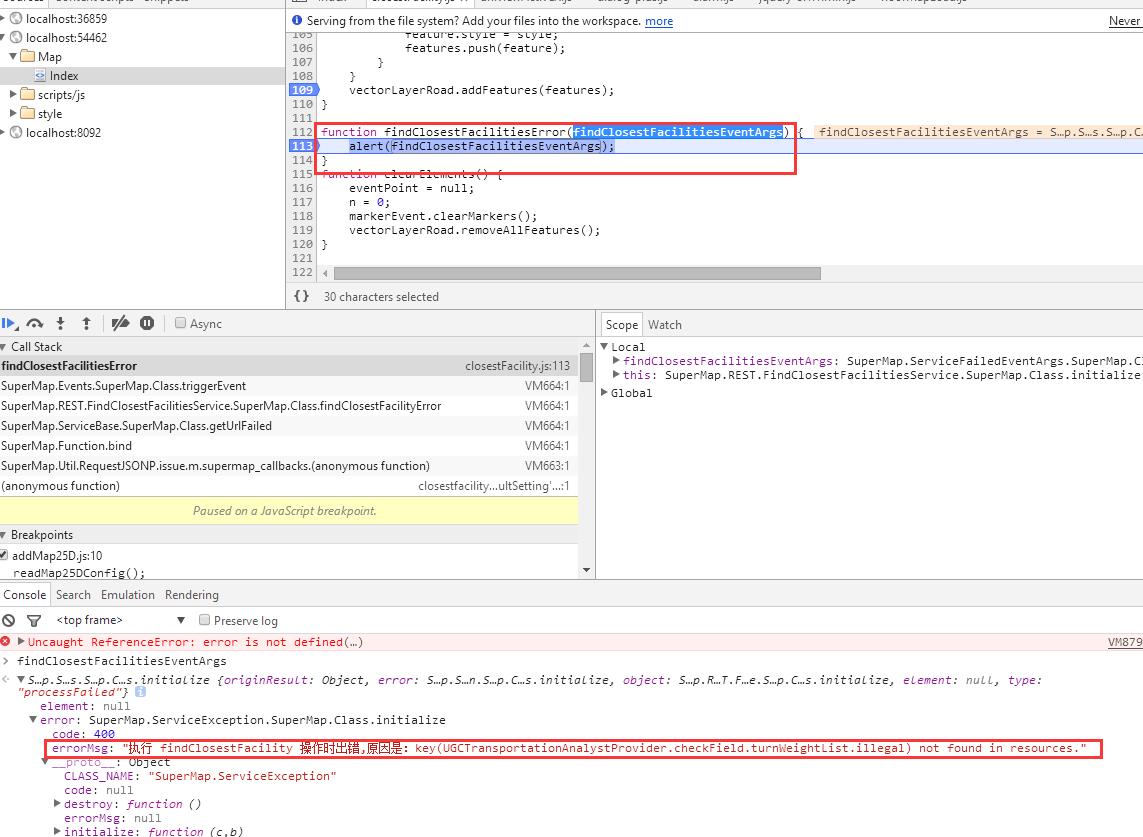
Task: Select Index file in tree
Action: pos(142,76)
